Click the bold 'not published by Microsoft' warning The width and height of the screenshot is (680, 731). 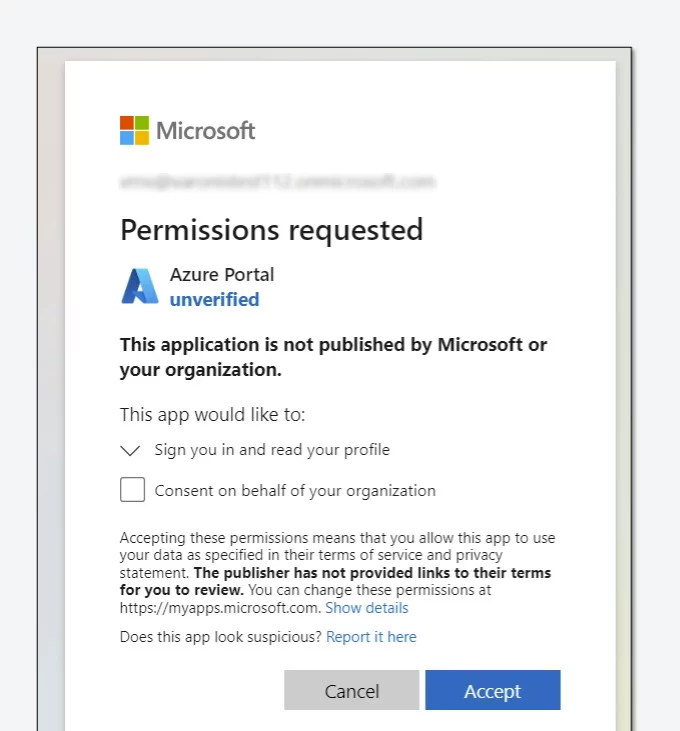[x=333, y=356]
